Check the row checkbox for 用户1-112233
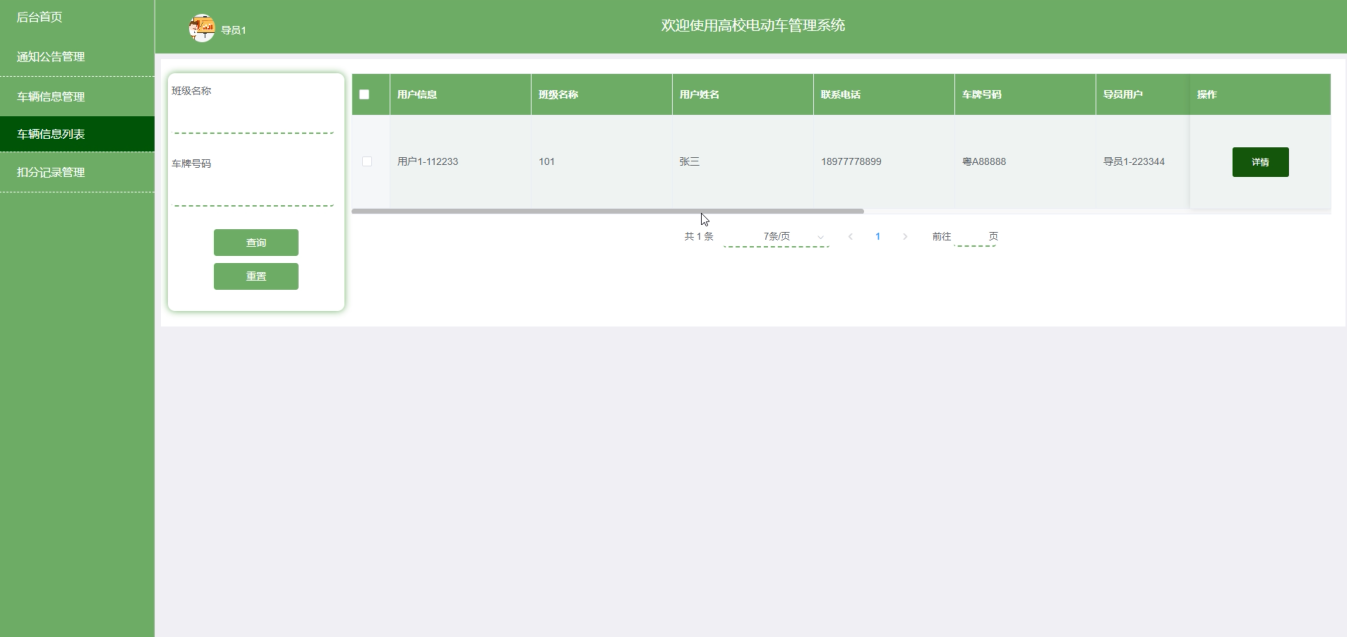The image size is (1347, 637). point(367,161)
